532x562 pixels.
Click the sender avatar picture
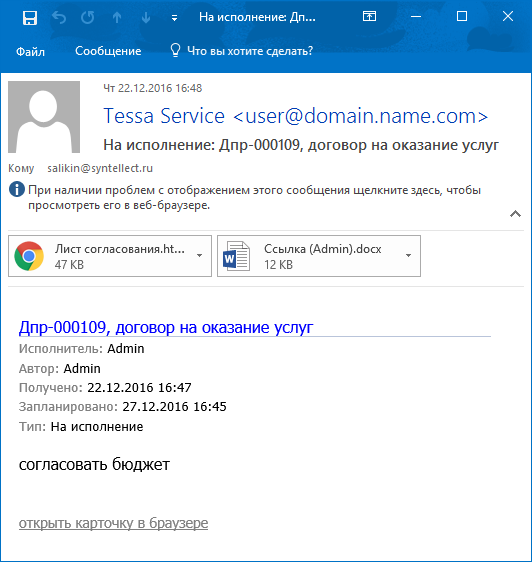click(44, 117)
